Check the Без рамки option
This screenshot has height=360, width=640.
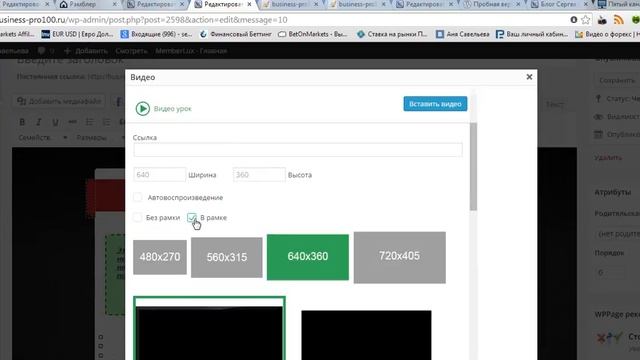[x=138, y=218]
